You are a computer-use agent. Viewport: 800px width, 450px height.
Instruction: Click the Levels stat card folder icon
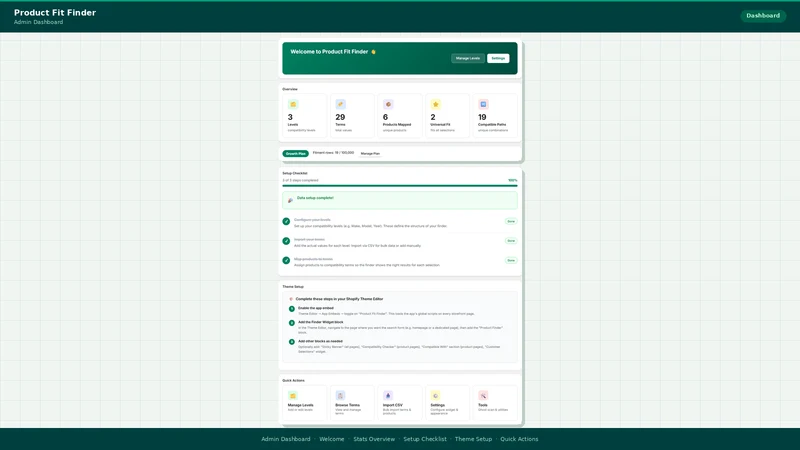click(293, 105)
